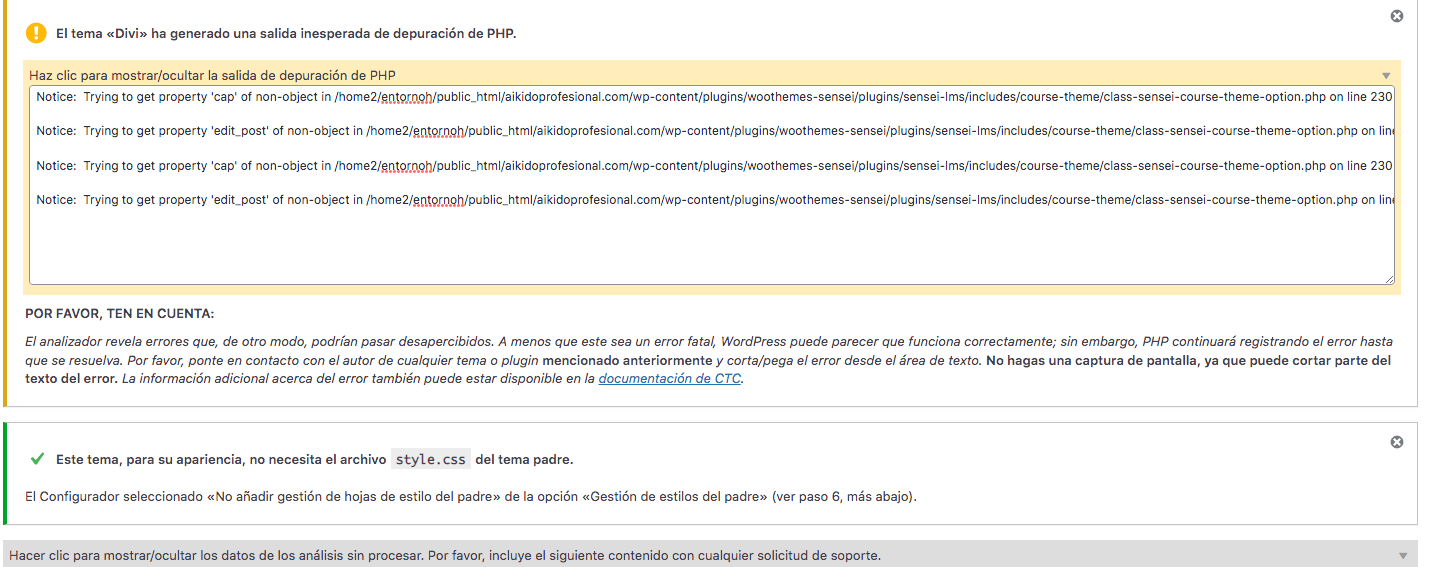Viewport: 1431px width, 567px height.
Task: Dismiss the style.css parent theme notice
Action: (x=1397, y=442)
